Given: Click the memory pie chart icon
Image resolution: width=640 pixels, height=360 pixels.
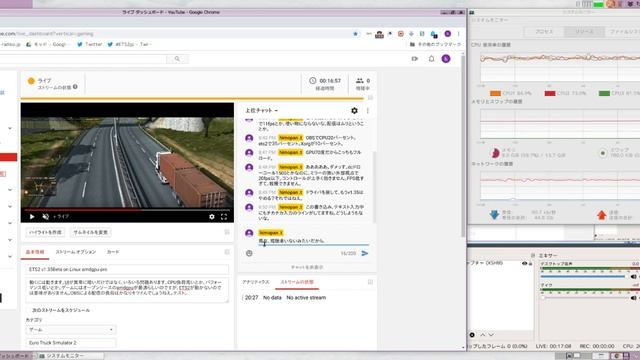Looking at the screenshot, I should (495, 153).
